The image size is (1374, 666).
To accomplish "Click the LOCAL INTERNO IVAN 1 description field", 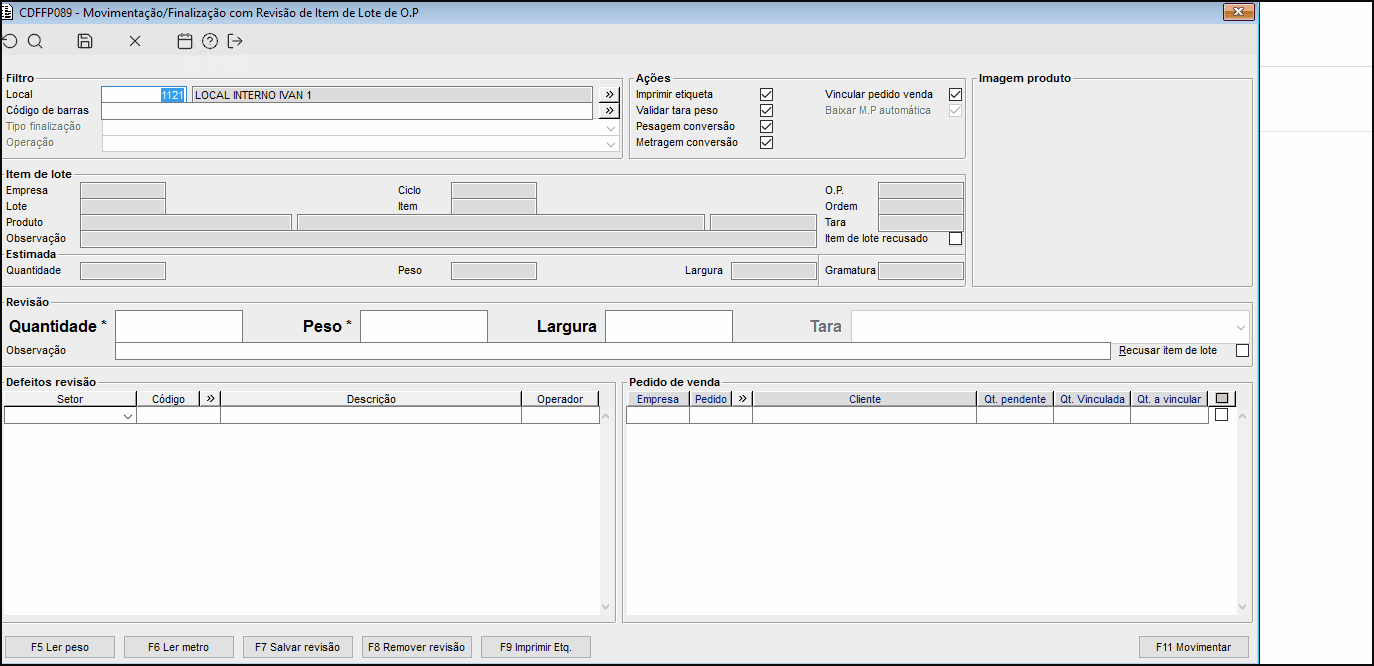I will (392, 94).
